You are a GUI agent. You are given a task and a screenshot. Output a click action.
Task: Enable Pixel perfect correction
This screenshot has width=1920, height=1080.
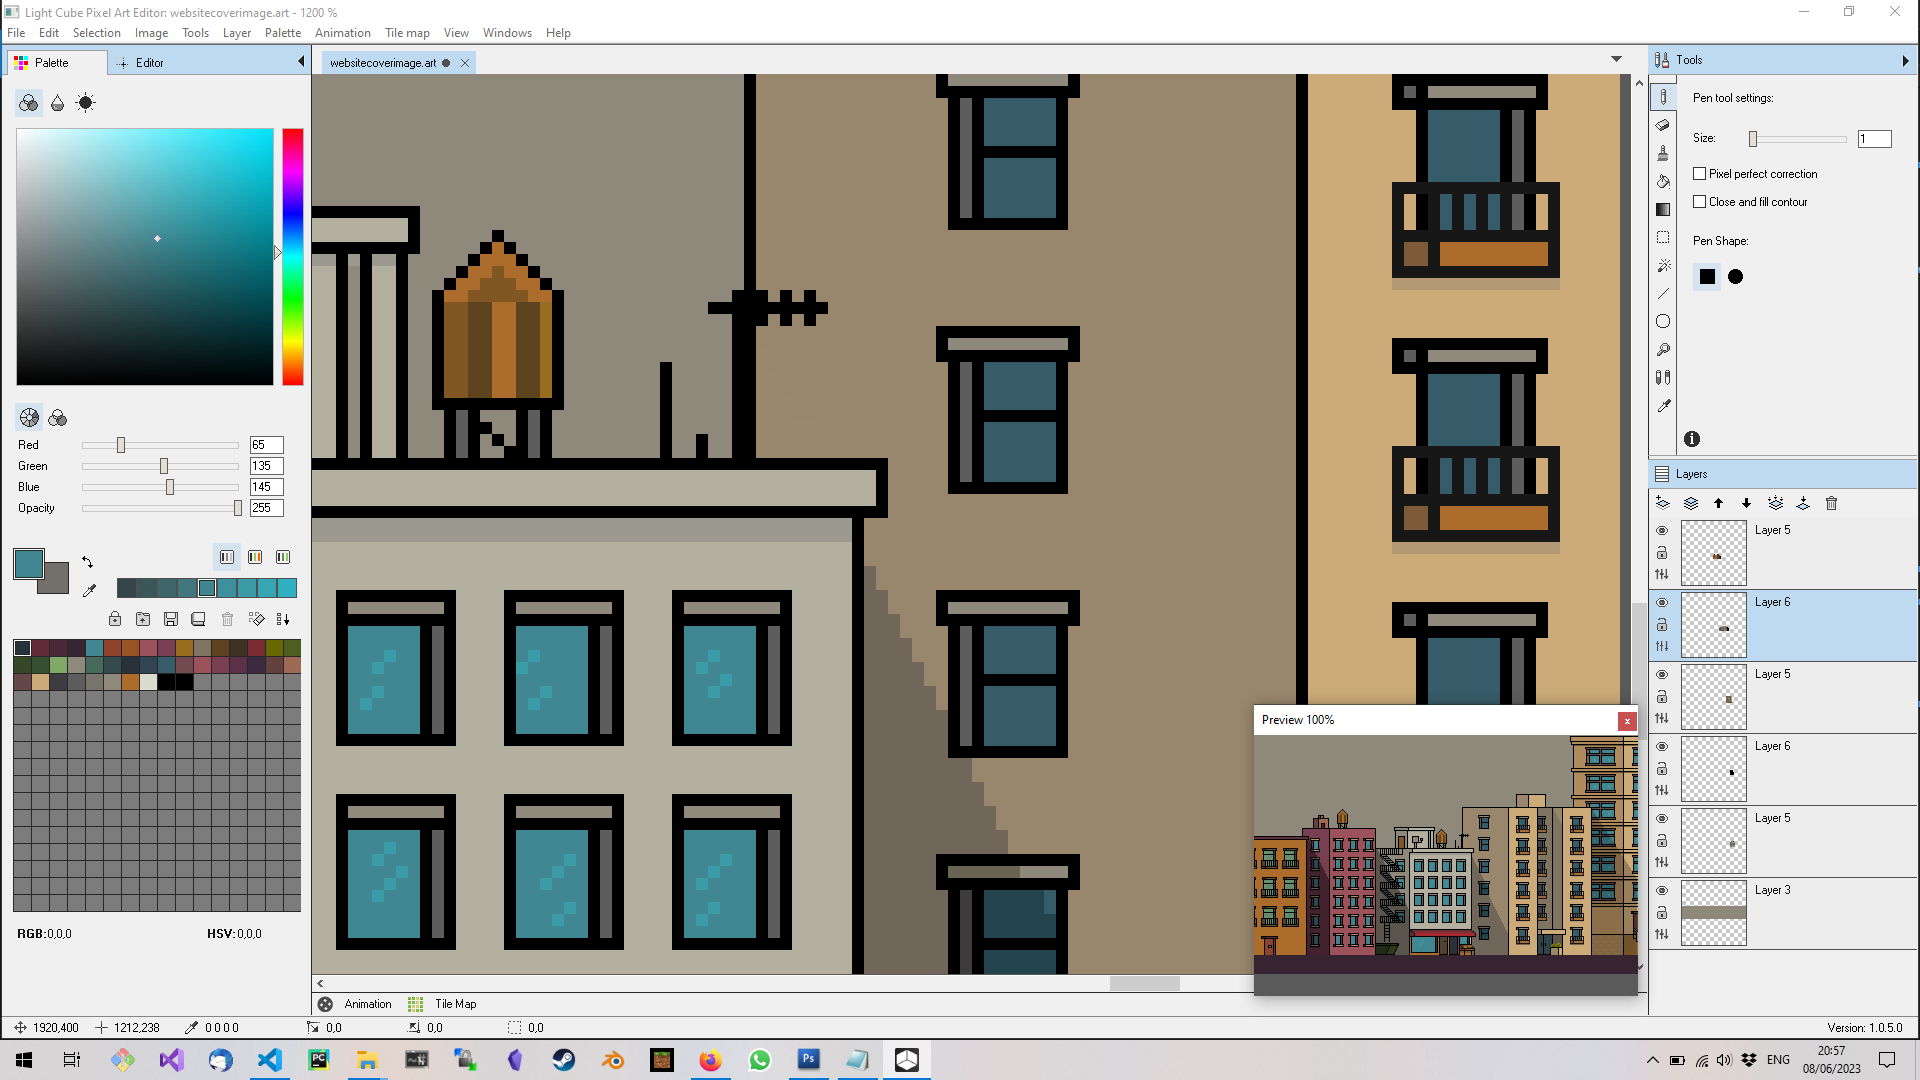[x=1699, y=173]
